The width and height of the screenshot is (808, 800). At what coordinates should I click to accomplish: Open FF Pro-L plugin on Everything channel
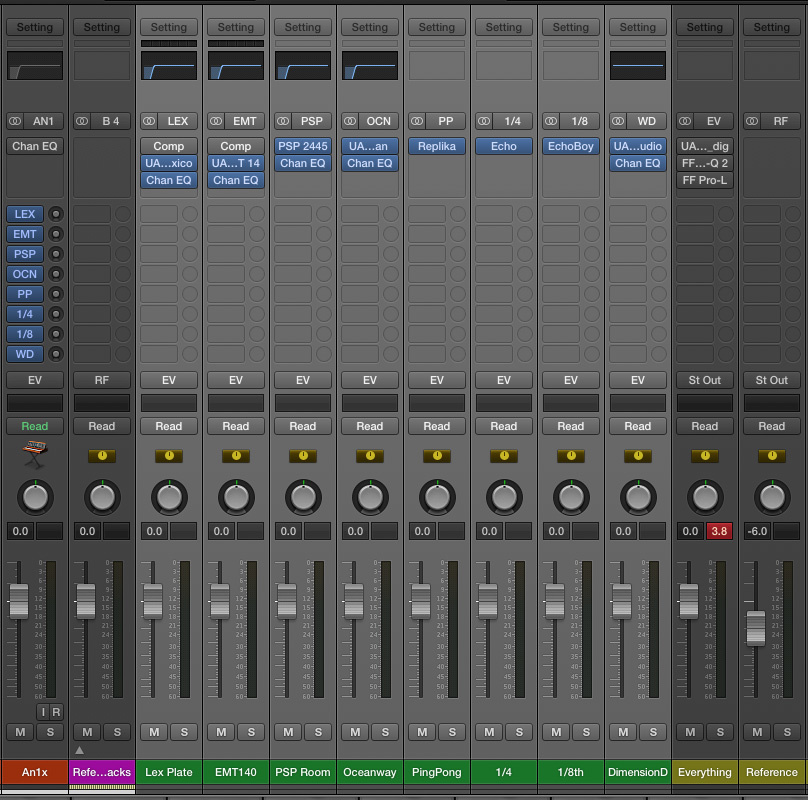click(705, 180)
